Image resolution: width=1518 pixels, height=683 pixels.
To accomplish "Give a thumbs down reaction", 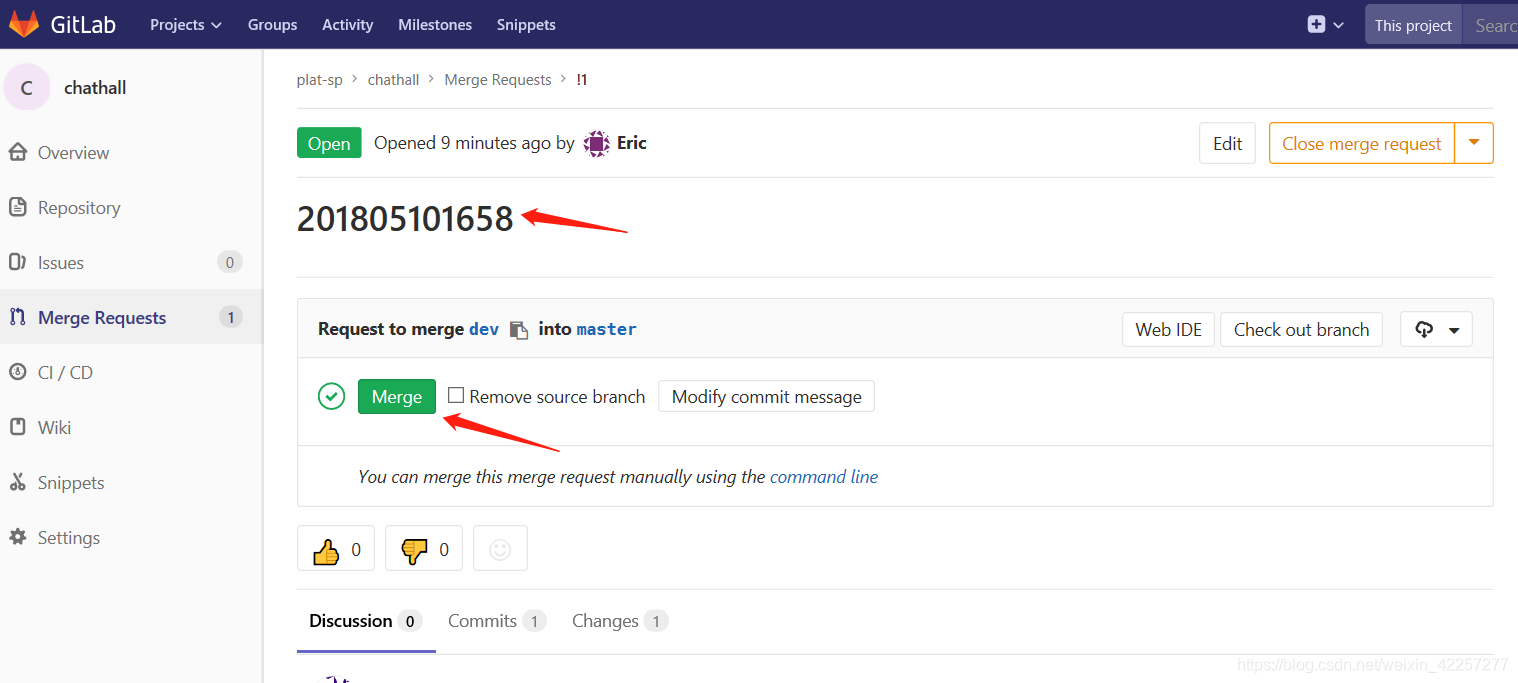I will 424,548.
